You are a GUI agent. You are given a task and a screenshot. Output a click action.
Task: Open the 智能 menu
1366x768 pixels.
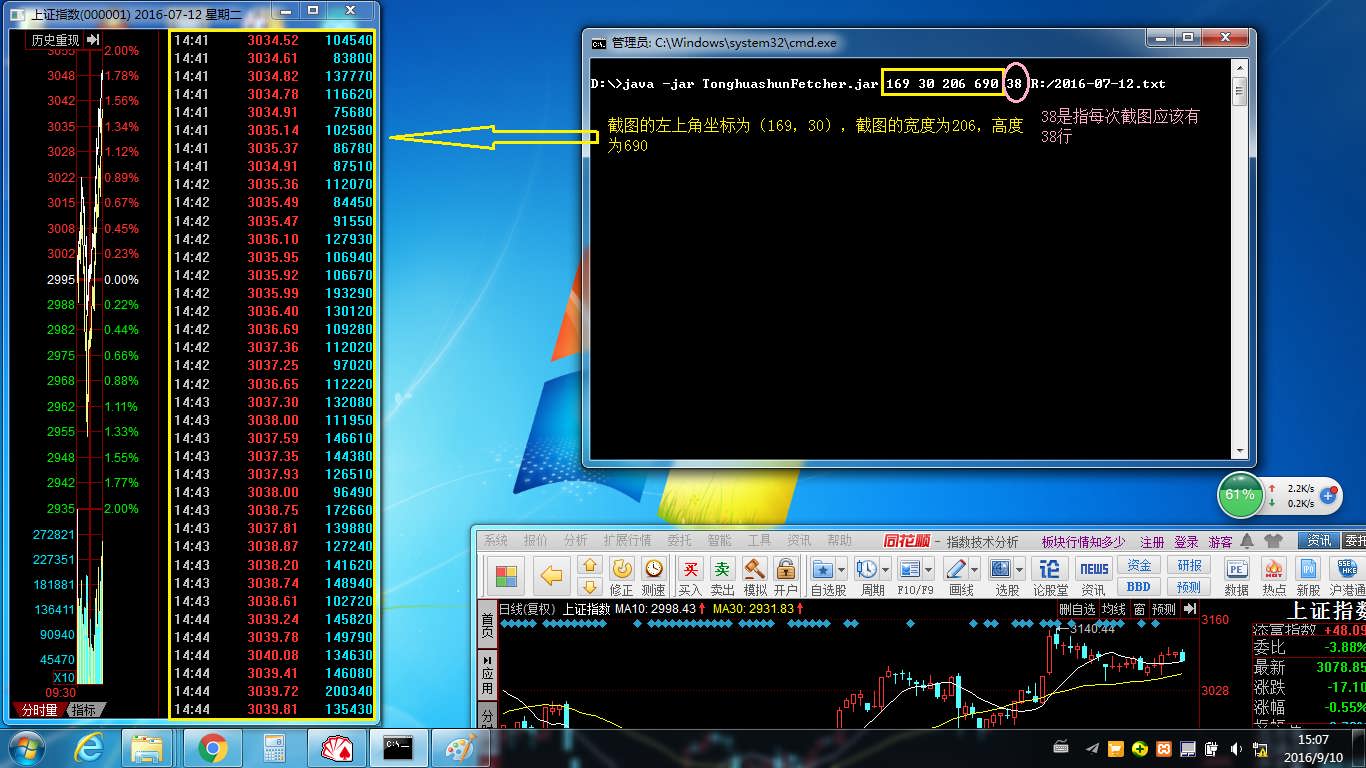(x=719, y=541)
